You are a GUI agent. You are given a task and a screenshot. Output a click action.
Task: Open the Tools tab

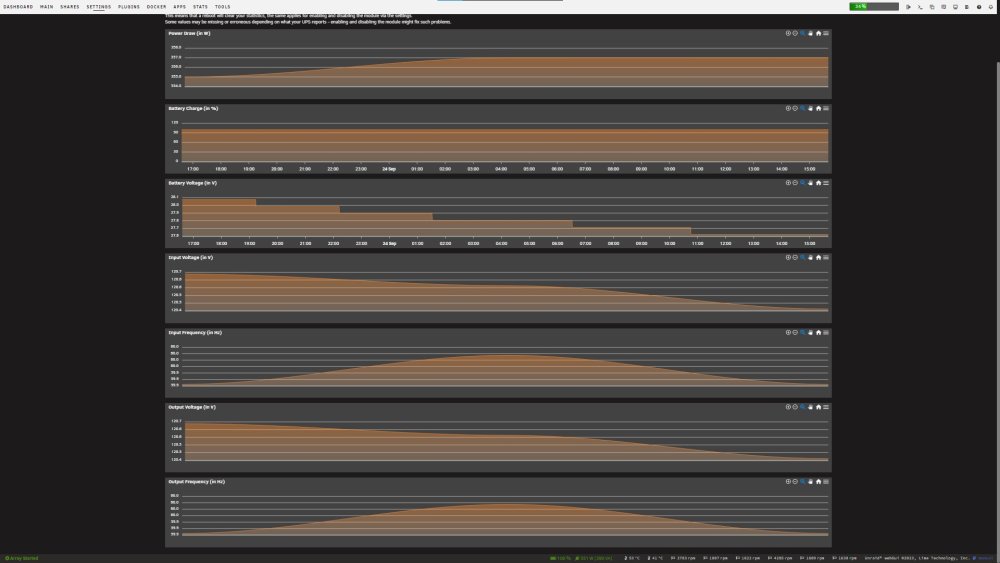(x=223, y=6)
